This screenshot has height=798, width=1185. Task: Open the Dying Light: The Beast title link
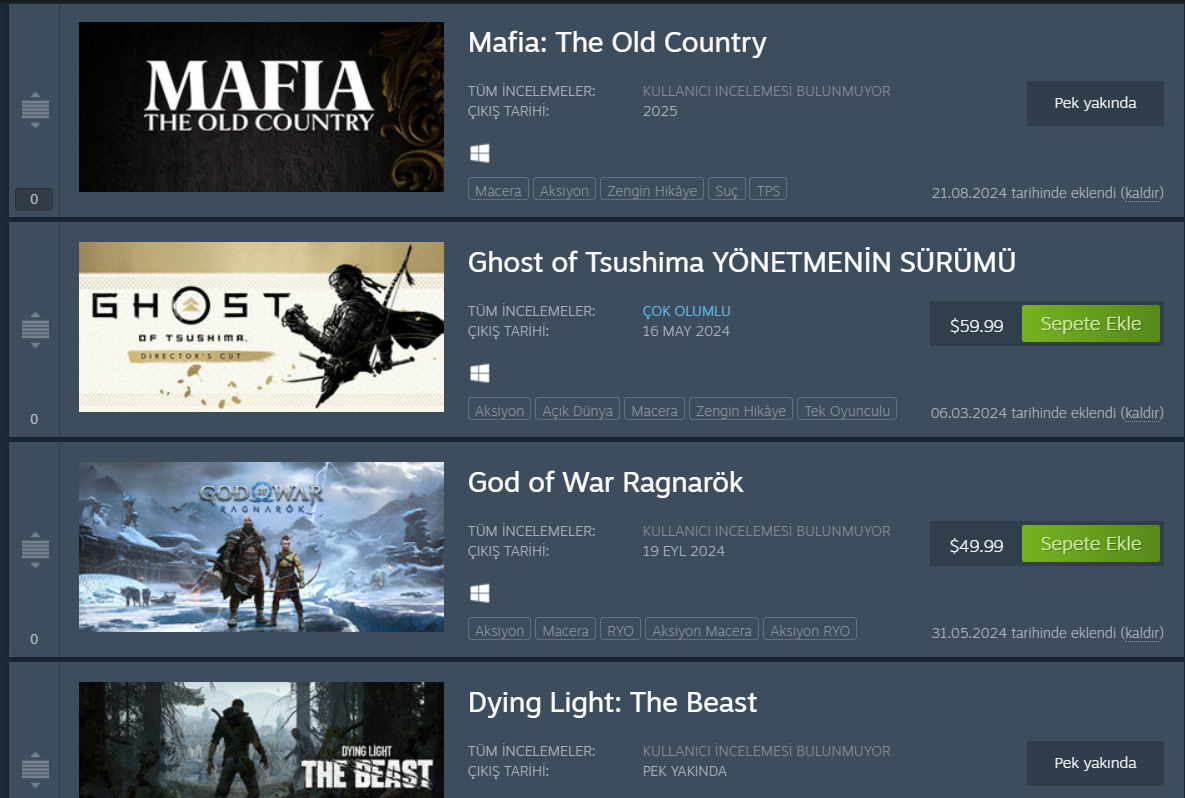coord(612,702)
